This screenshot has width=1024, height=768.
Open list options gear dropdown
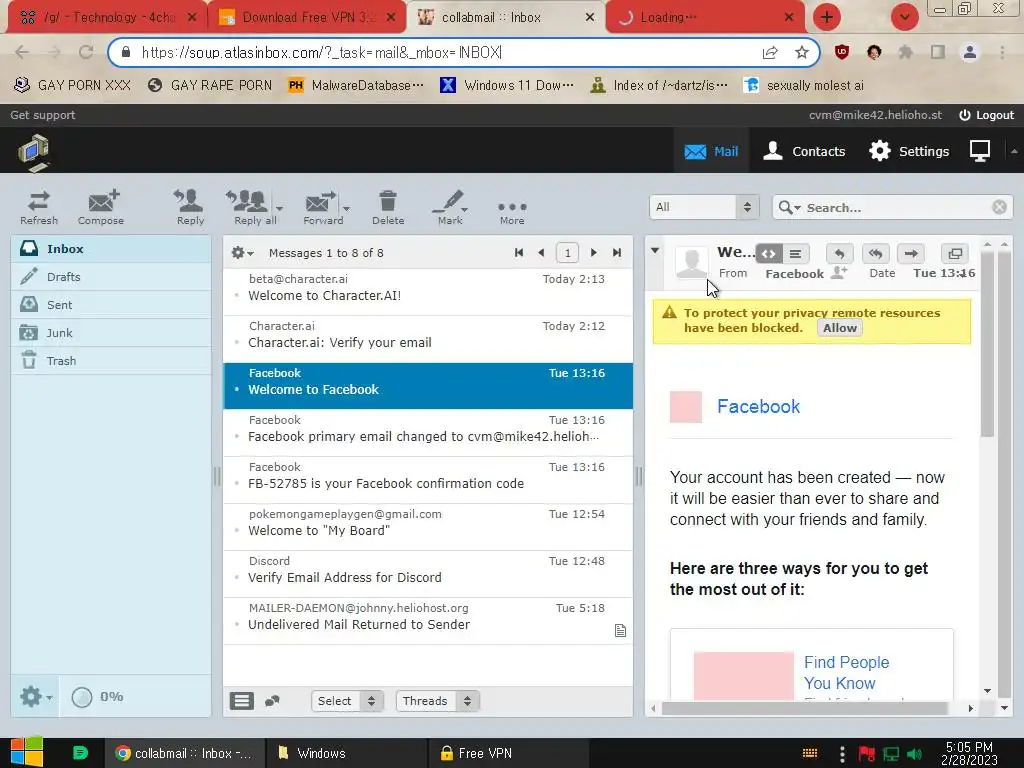[x=242, y=253]
